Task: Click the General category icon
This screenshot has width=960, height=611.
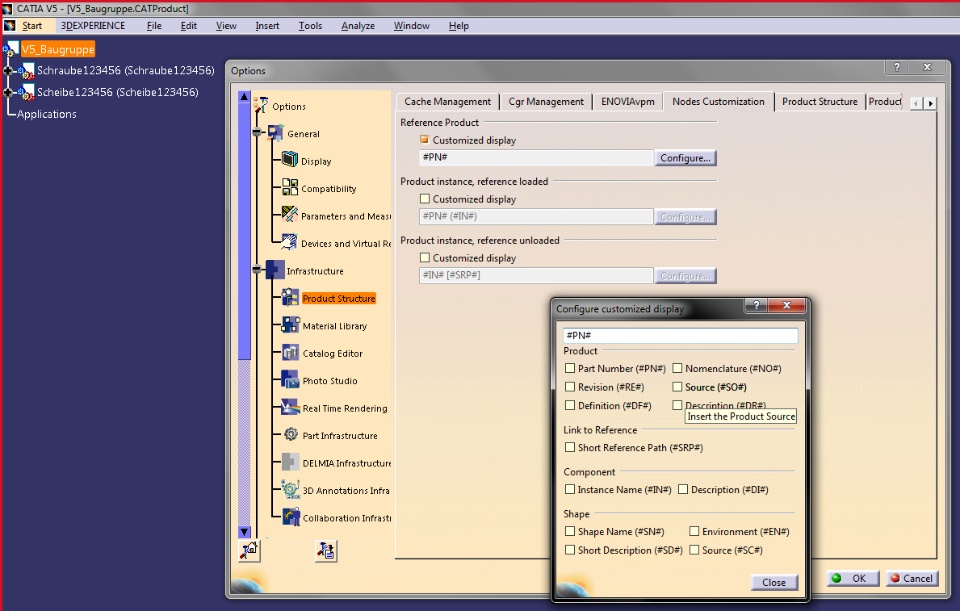Action: 276,132
